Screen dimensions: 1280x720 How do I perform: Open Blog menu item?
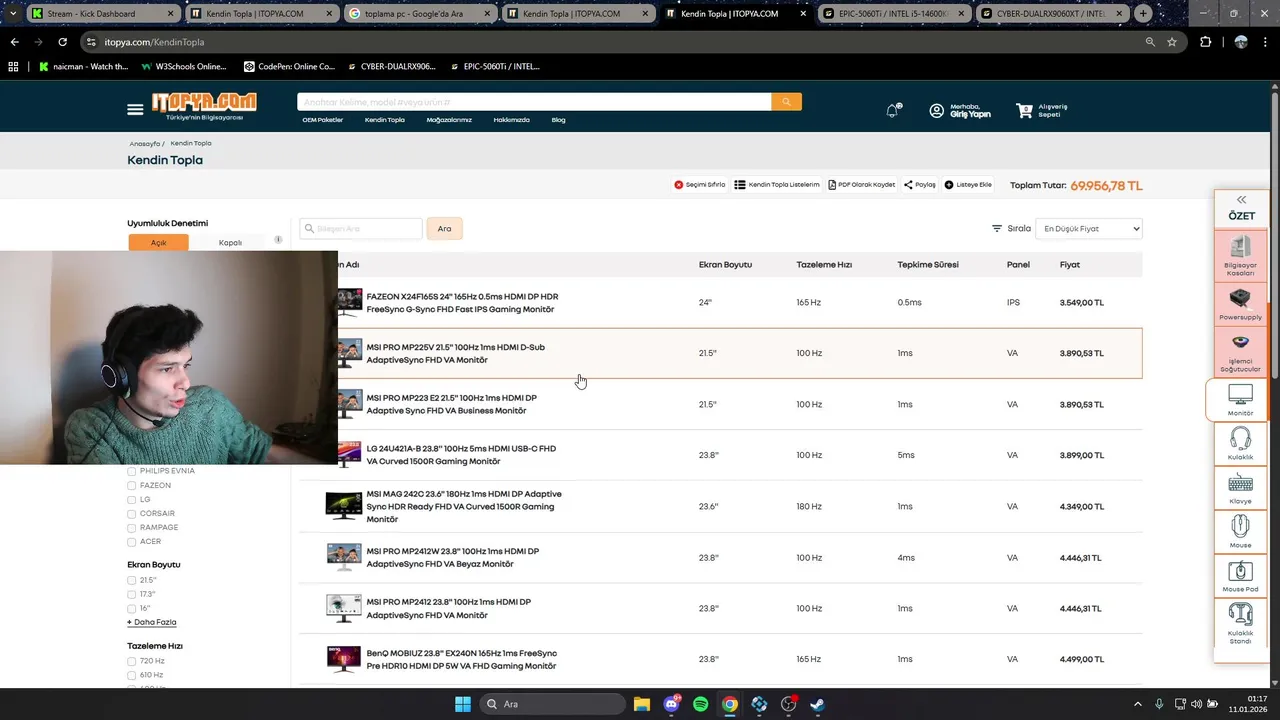point(558,120)
